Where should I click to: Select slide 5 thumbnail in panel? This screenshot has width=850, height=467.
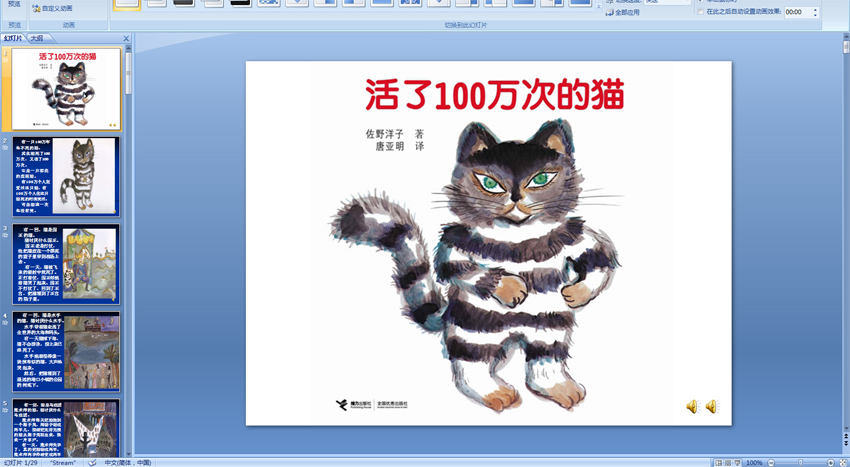pyautogui.click(x=66, y=428)
